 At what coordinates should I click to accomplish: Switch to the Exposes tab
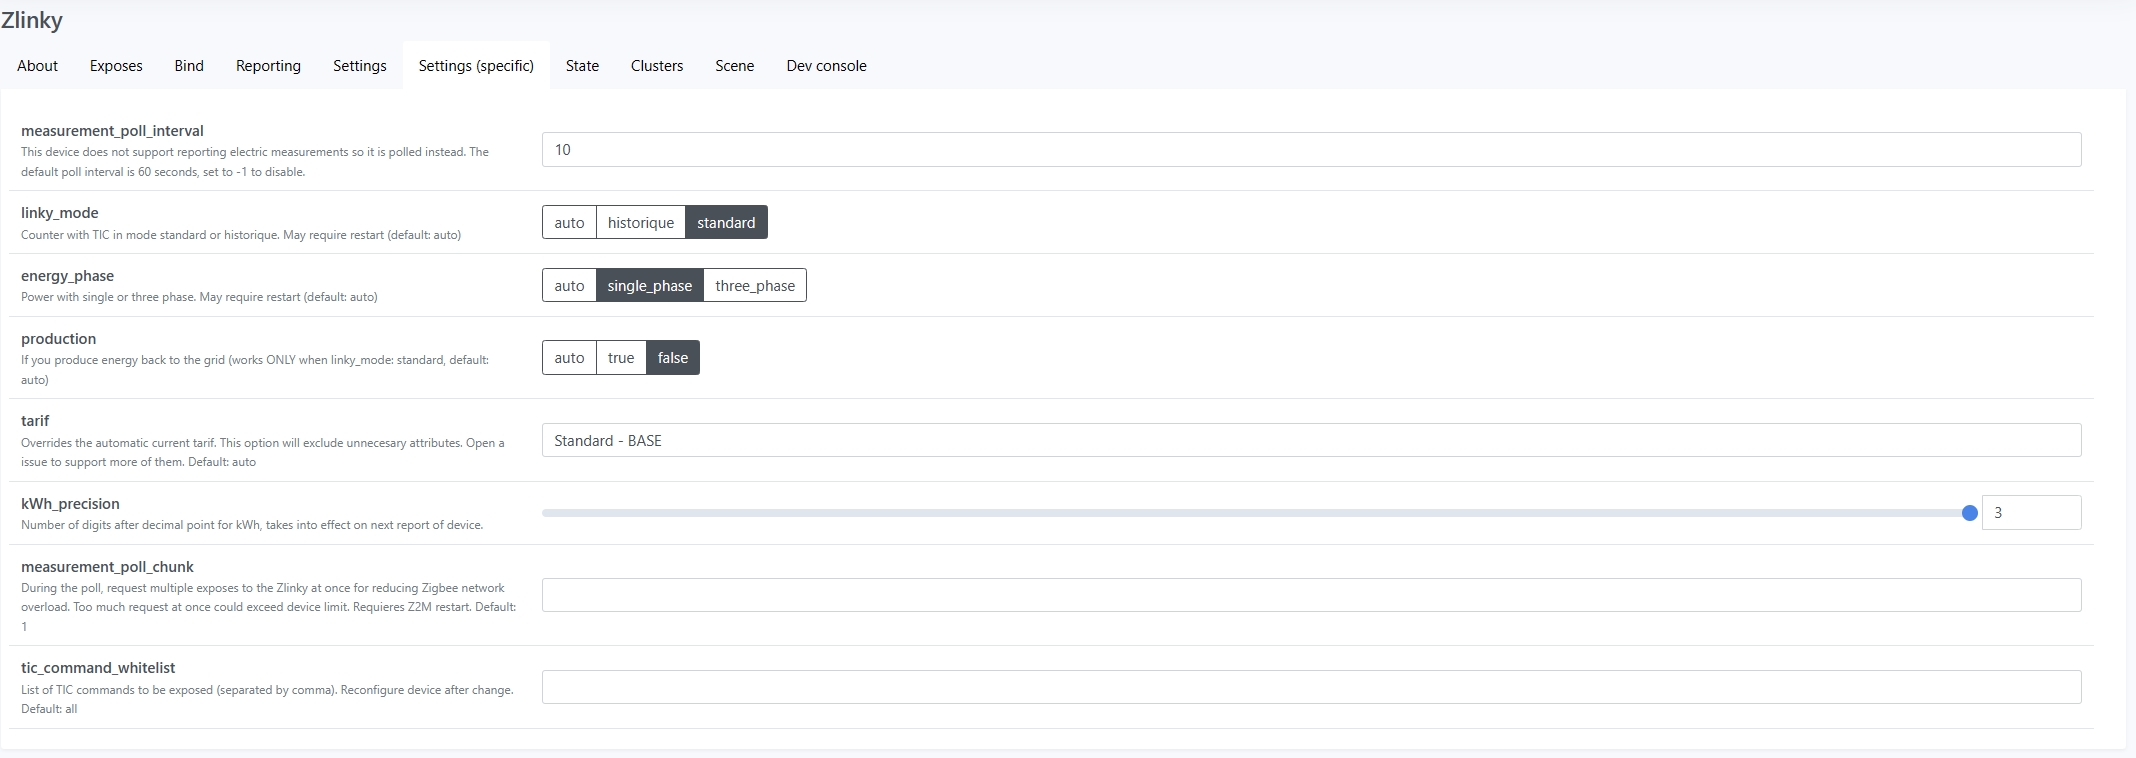116,66
